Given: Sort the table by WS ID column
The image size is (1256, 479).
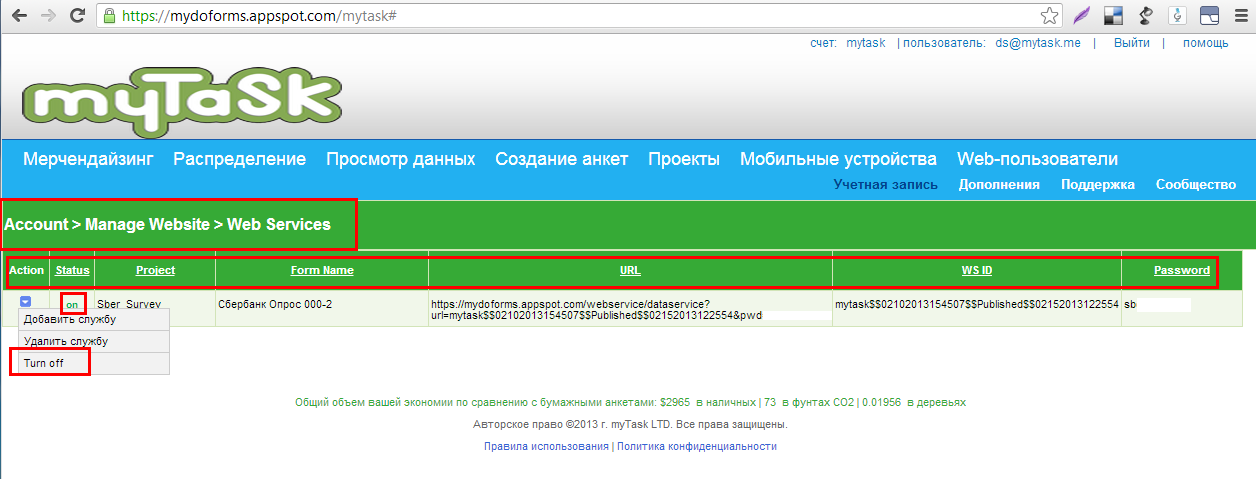Looking at the screenshot, I should 976,270.
